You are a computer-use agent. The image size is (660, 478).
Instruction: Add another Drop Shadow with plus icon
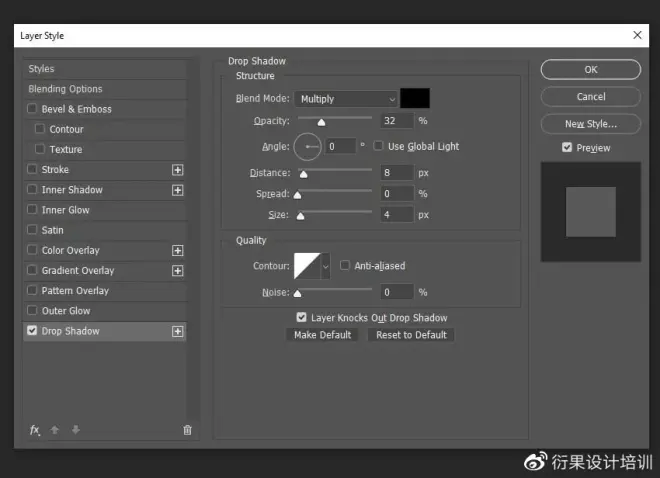178,332
